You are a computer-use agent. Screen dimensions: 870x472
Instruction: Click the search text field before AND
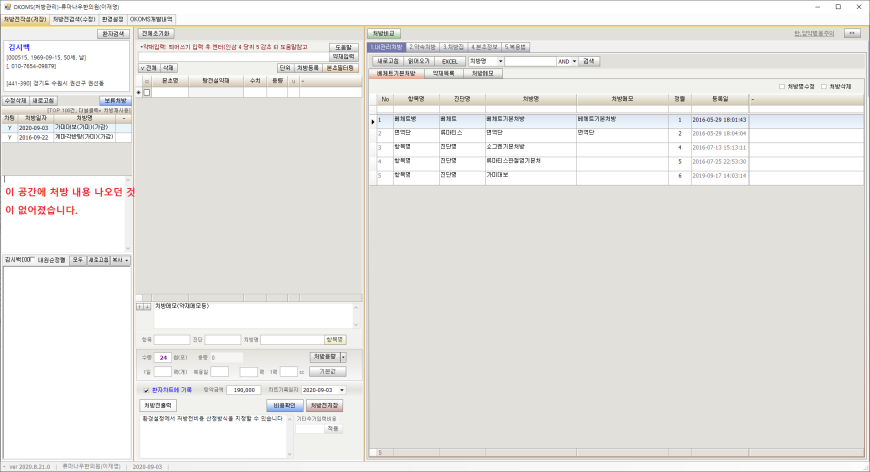530,61
